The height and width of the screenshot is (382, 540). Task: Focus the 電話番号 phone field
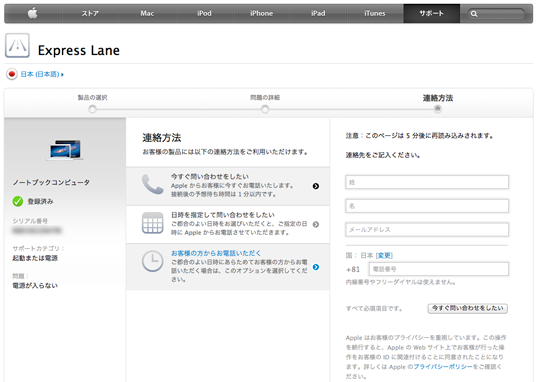pos(439,269)
